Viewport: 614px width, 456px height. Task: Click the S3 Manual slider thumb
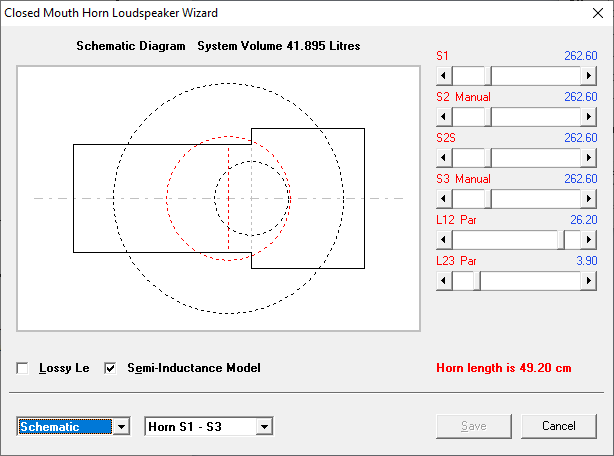tap(488, 199)
